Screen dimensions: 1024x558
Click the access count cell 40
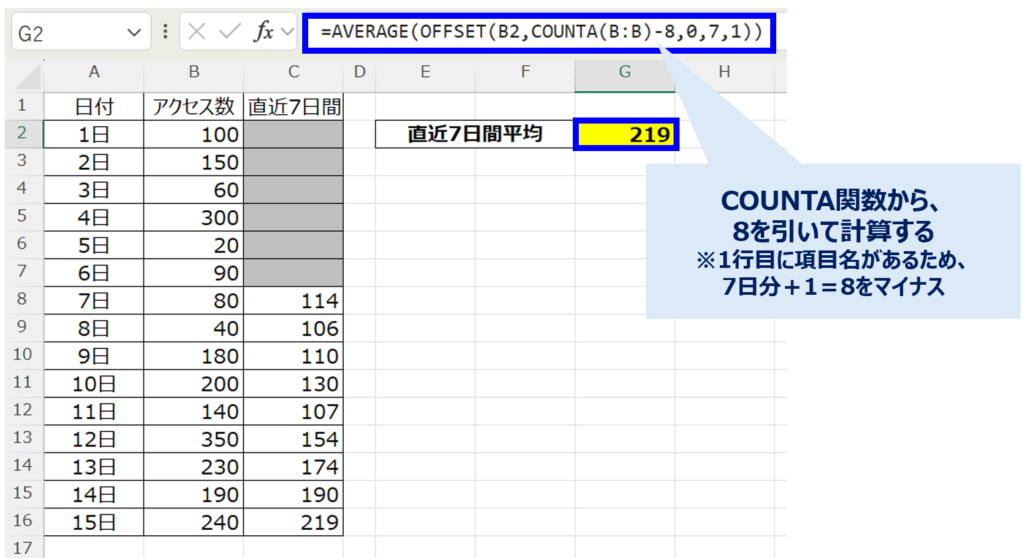point(194,328)
